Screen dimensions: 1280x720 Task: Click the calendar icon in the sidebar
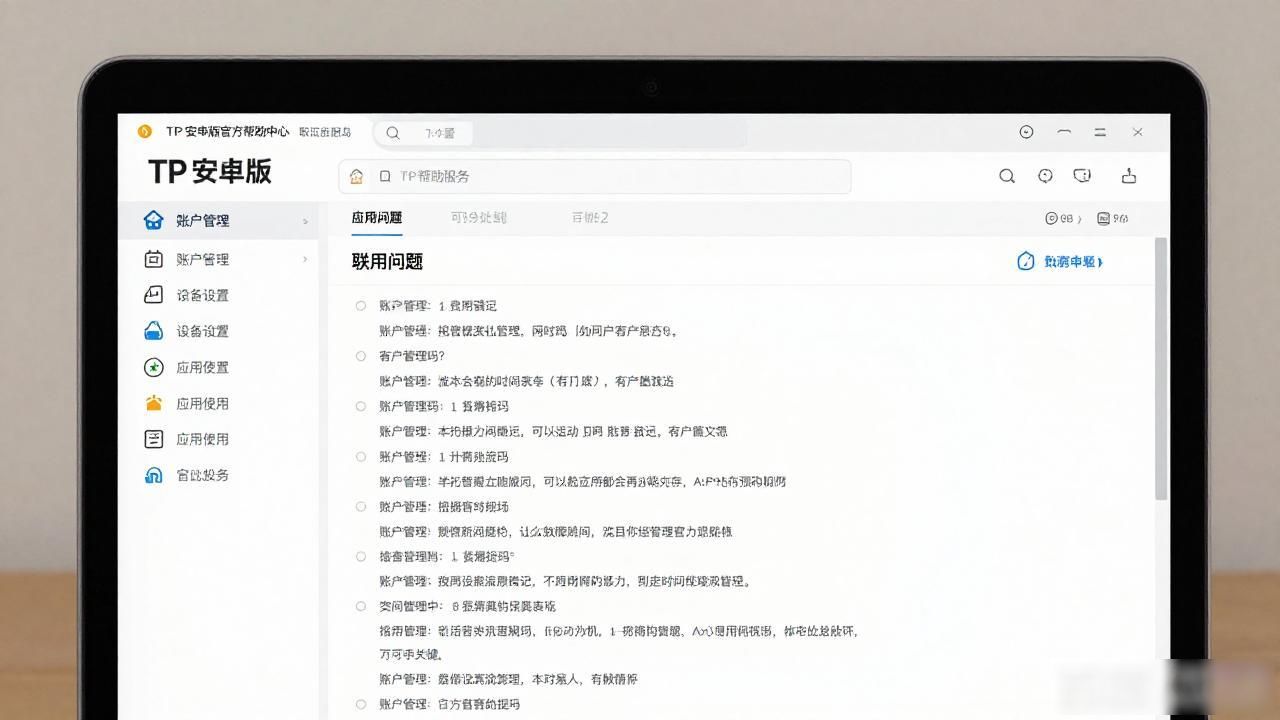pos(153,259)
